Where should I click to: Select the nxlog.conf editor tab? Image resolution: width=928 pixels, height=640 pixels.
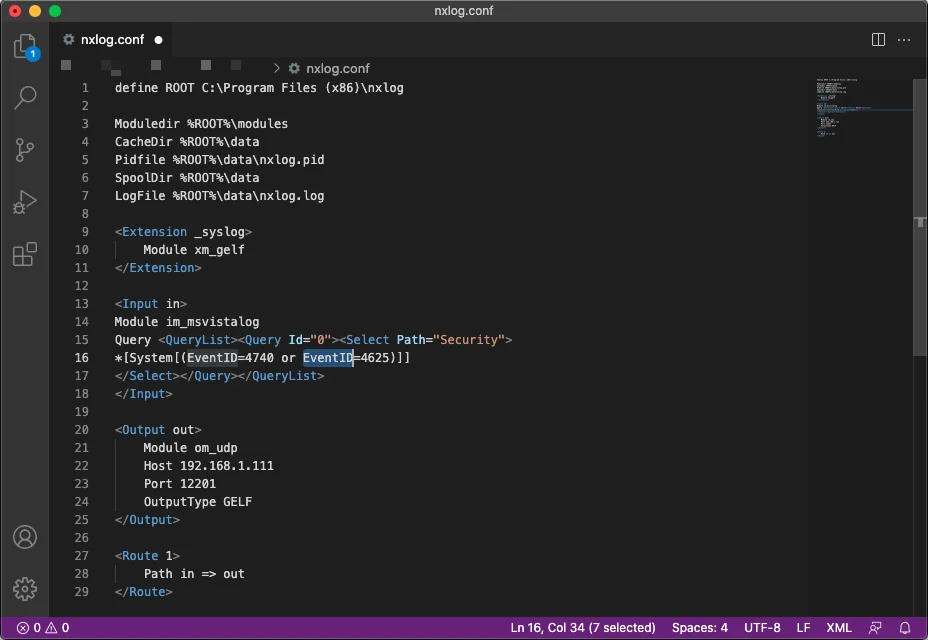(112, 40)
